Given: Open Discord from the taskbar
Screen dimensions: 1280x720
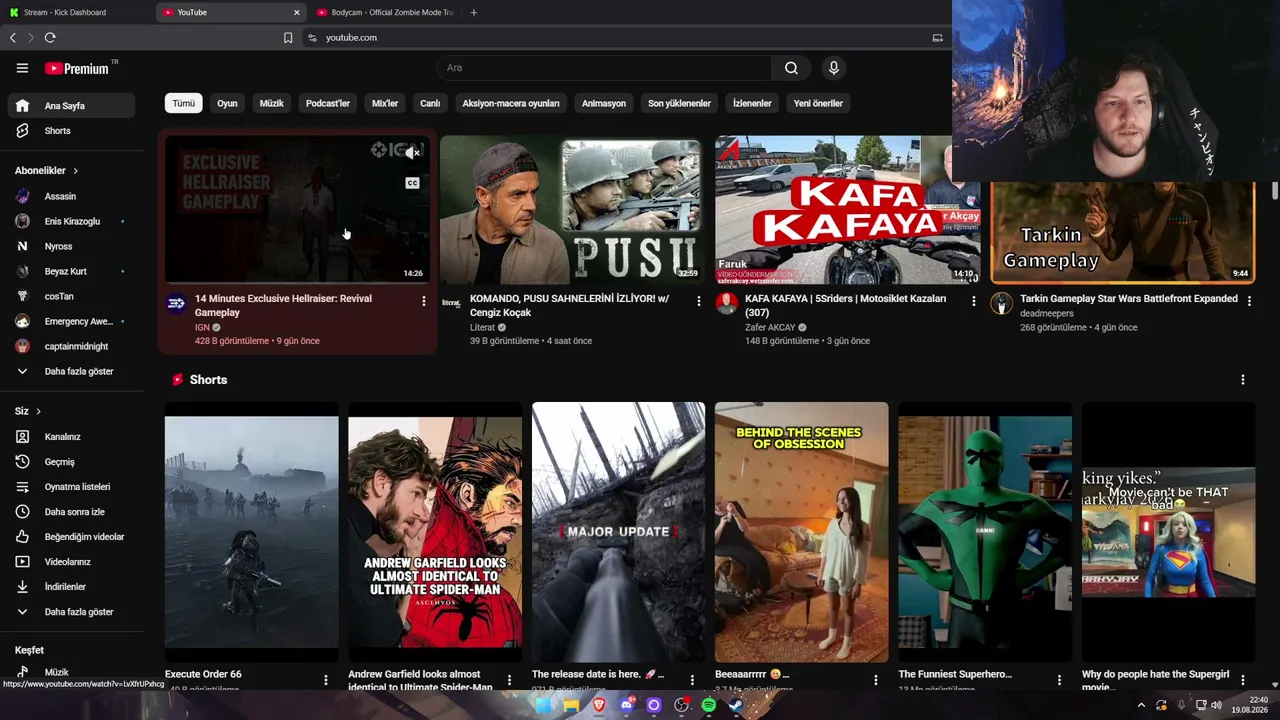Looking at the screenshot, I should tap(627, 705).
